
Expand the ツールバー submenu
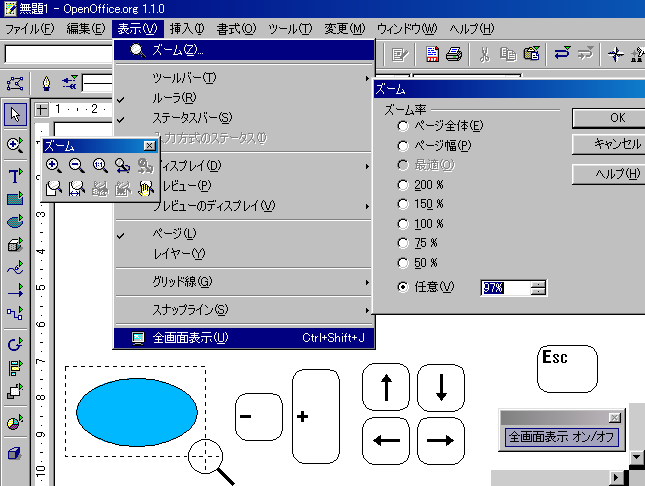pos(240,78)
